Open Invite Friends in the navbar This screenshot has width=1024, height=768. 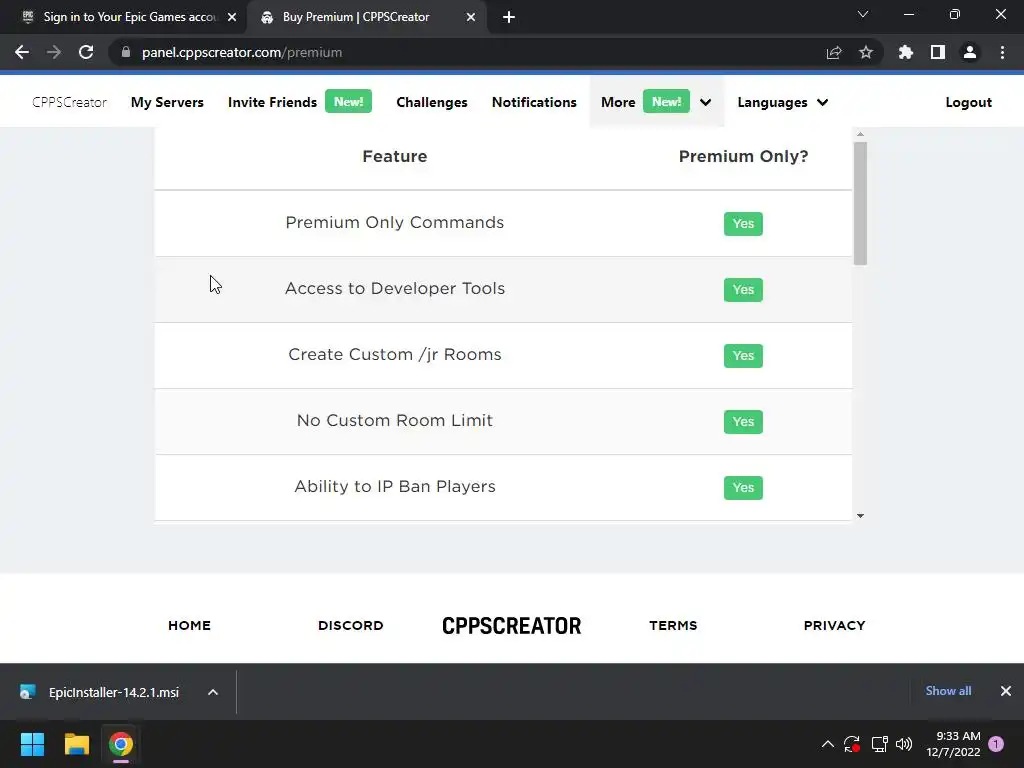pyautogui.click(x=272, y=103)
